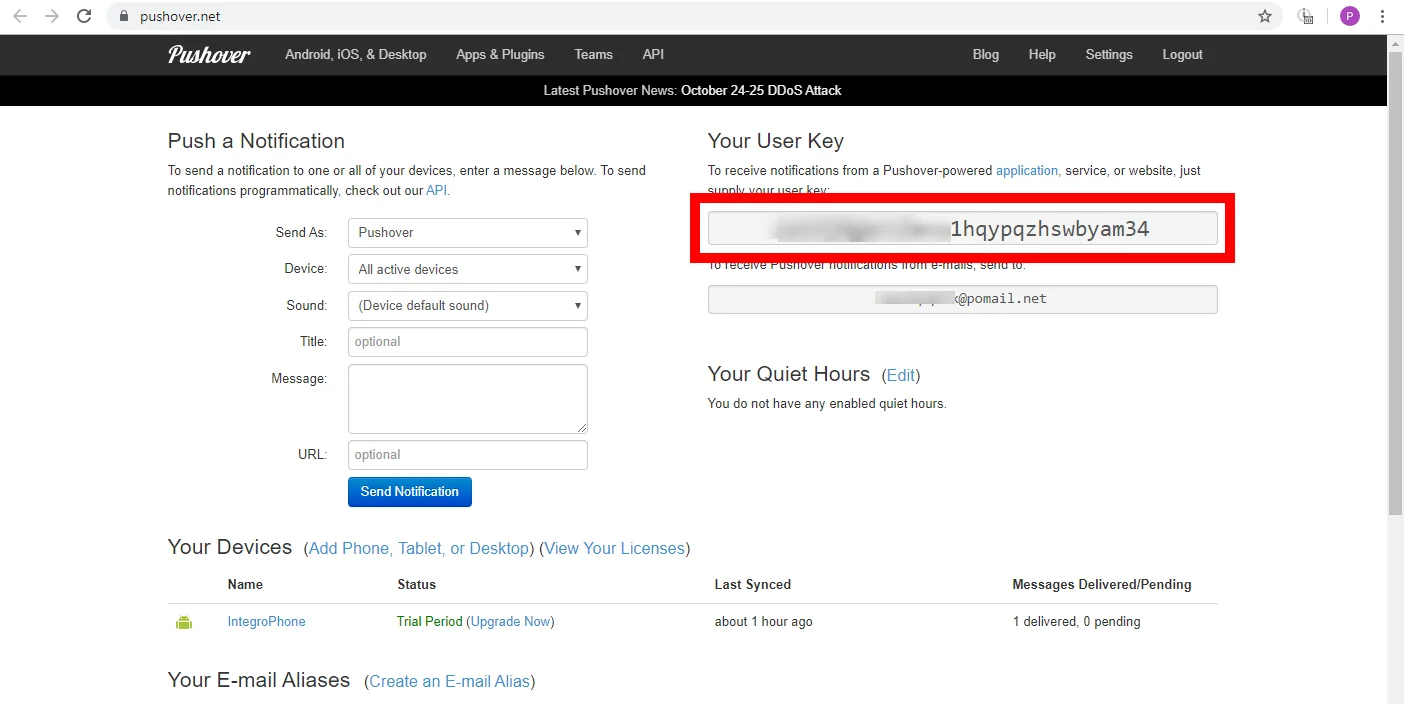The width and height of the screenshot is (1404, 704).
Task: Click the IntegroPhone device link
Action: pos(266,622)
